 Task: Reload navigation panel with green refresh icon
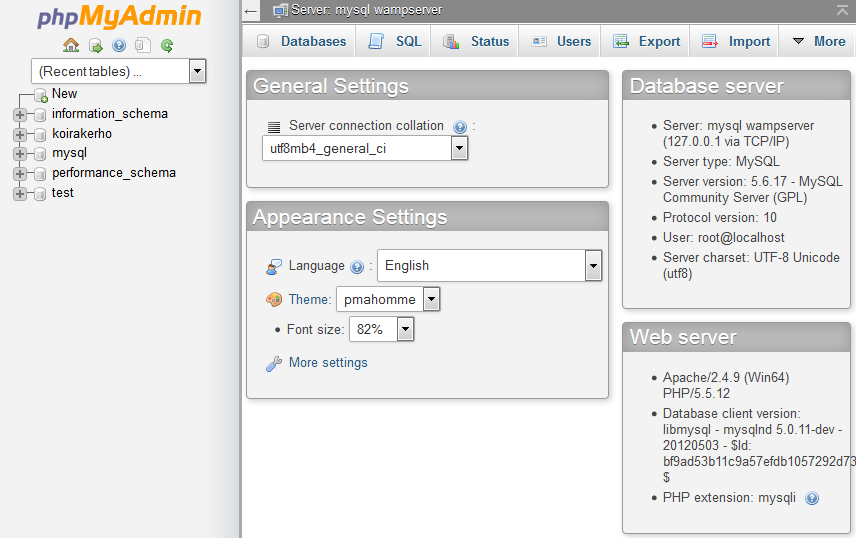[x=167, y=45]
